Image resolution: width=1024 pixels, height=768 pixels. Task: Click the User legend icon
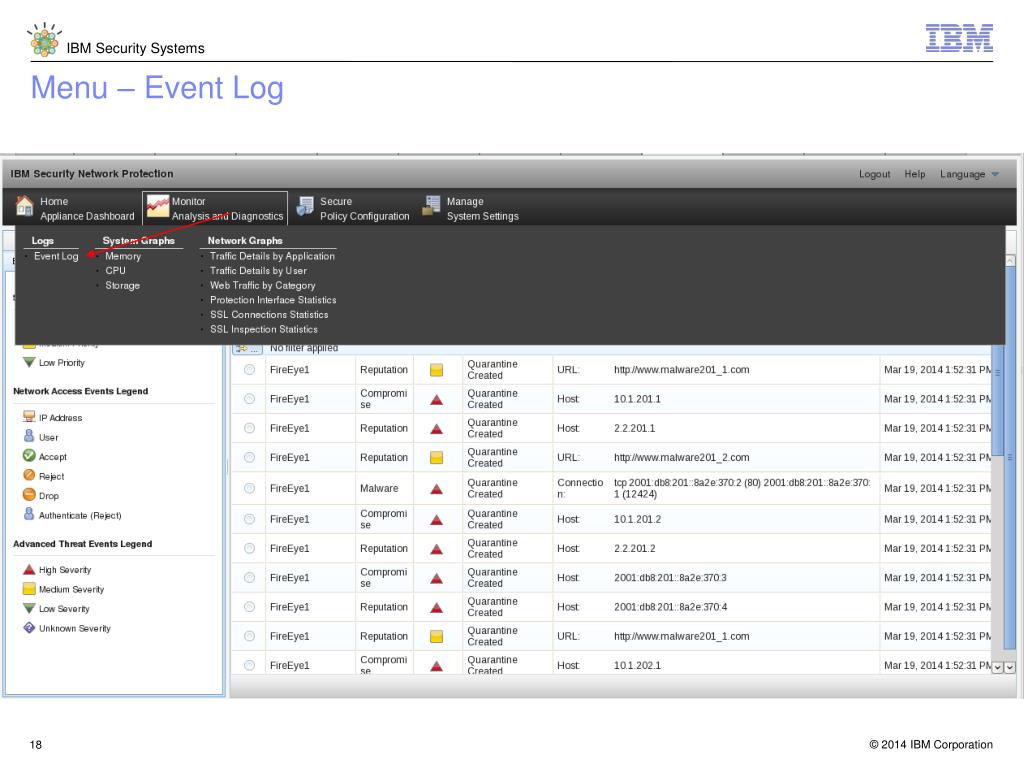pos(29,436)
